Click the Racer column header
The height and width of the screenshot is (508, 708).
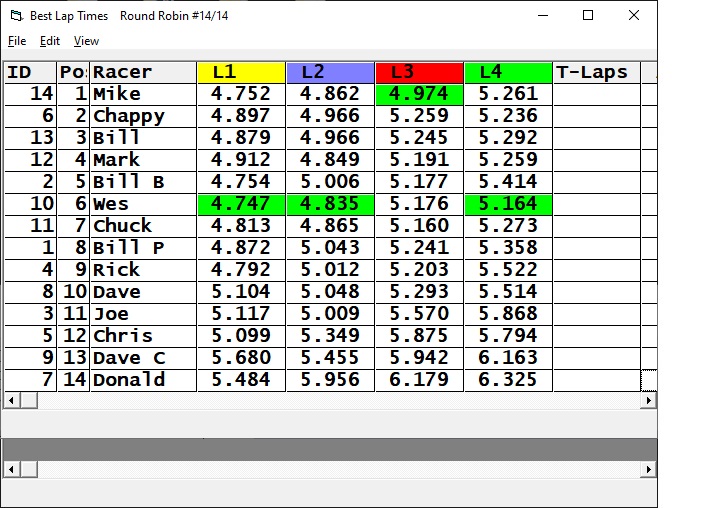click(x=143, y=72)
